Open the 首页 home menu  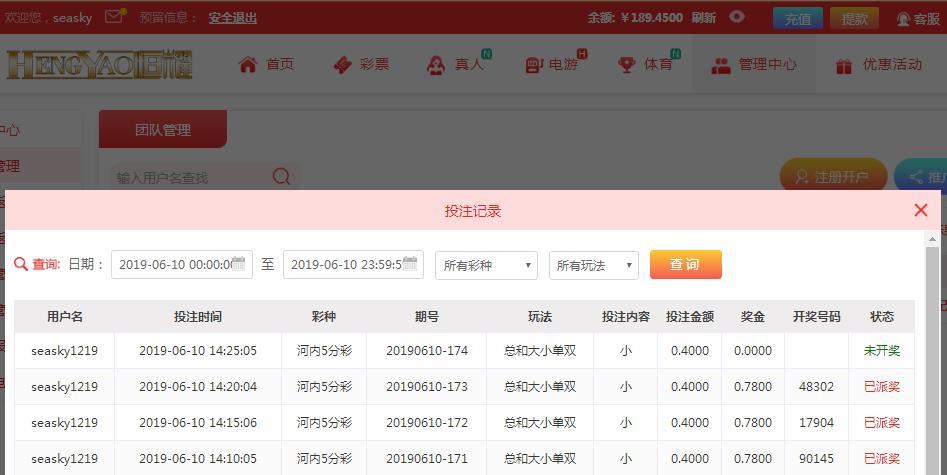click(266, 65)
